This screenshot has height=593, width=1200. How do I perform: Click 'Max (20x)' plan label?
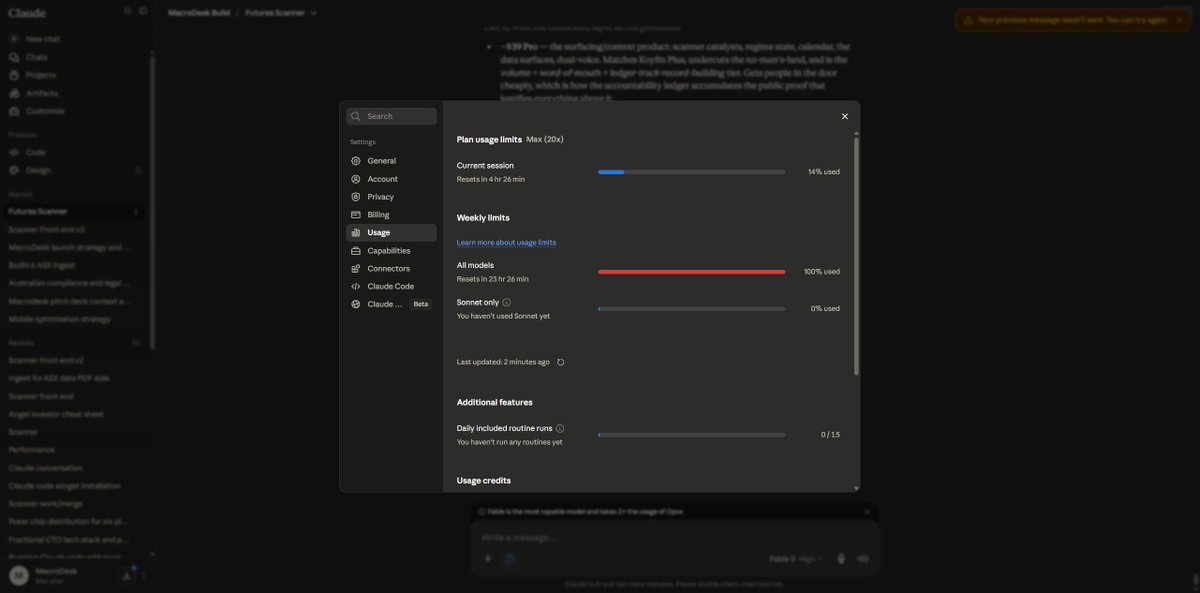click(545, 139)
